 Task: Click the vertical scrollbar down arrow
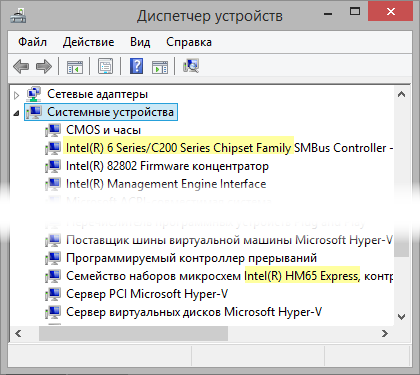(x=402, y=317)
